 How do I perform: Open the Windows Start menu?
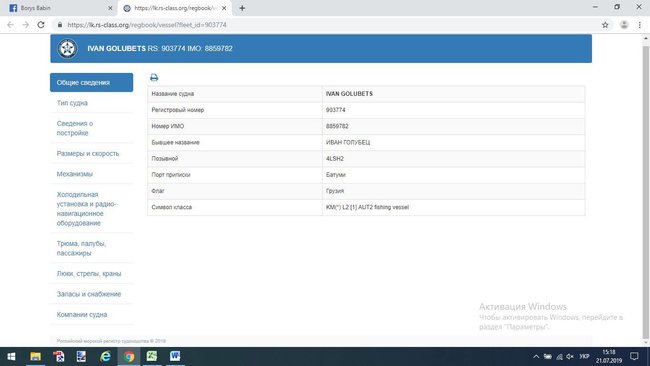[12, 356]
